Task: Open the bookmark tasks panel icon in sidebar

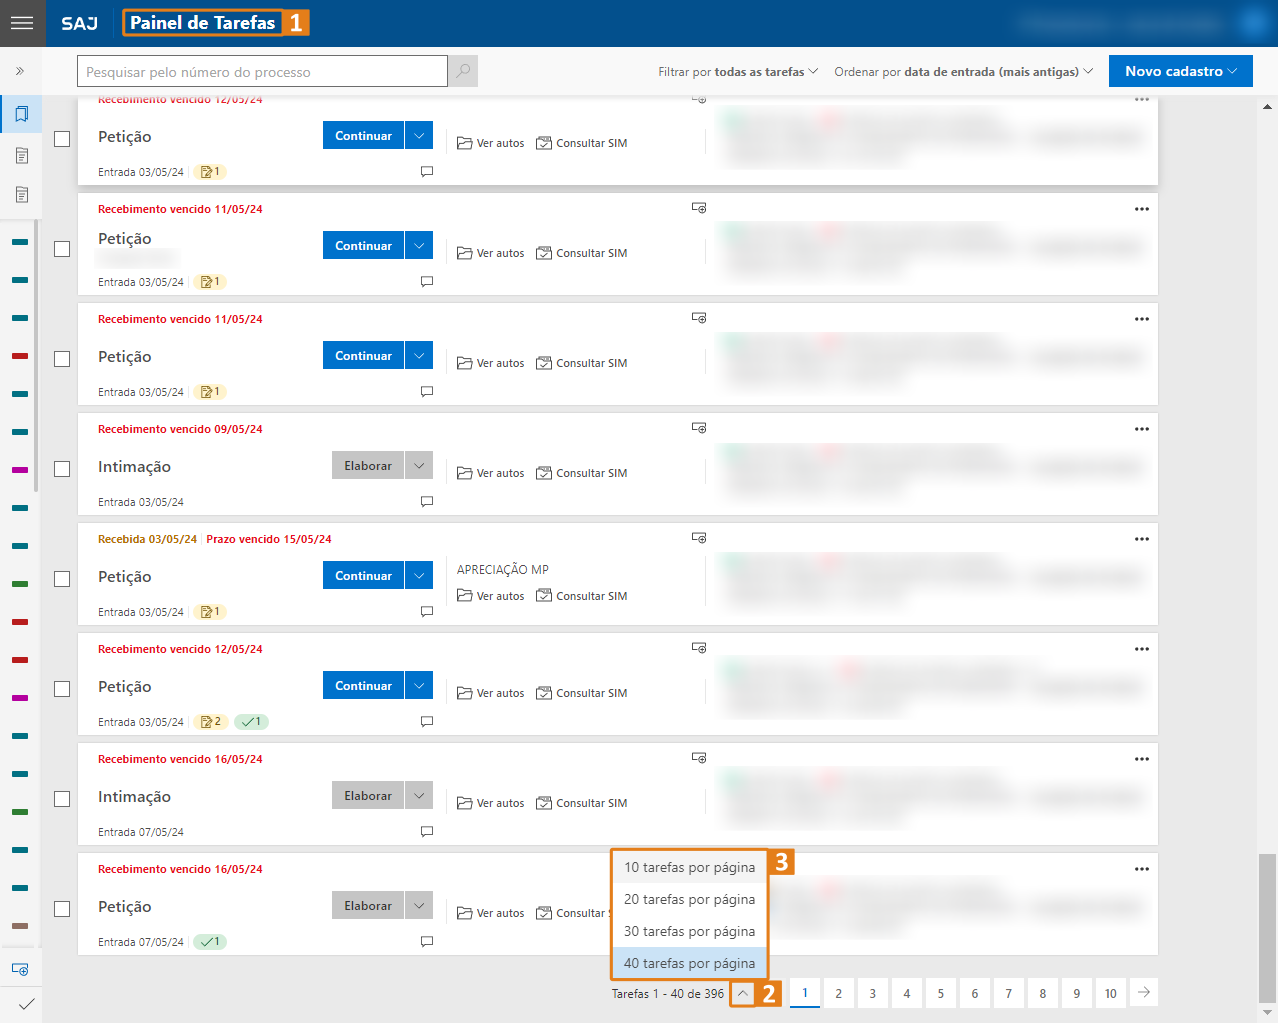Action: coord(21,114)
